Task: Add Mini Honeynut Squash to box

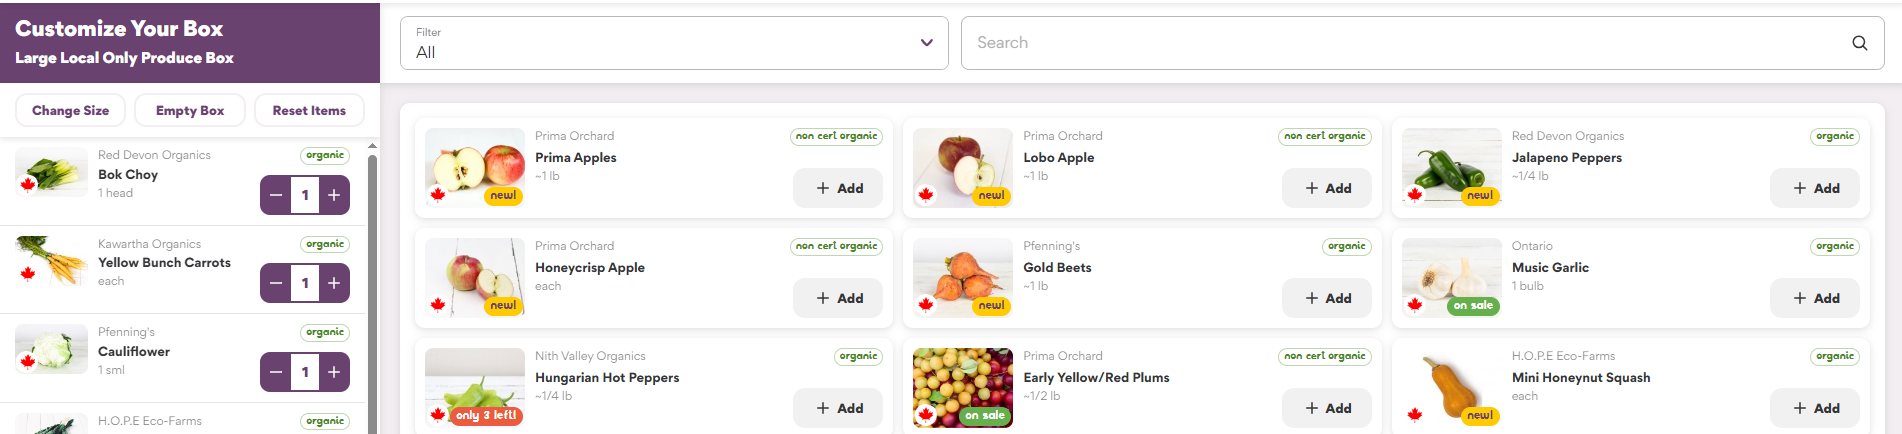Action: [1815, 408]
